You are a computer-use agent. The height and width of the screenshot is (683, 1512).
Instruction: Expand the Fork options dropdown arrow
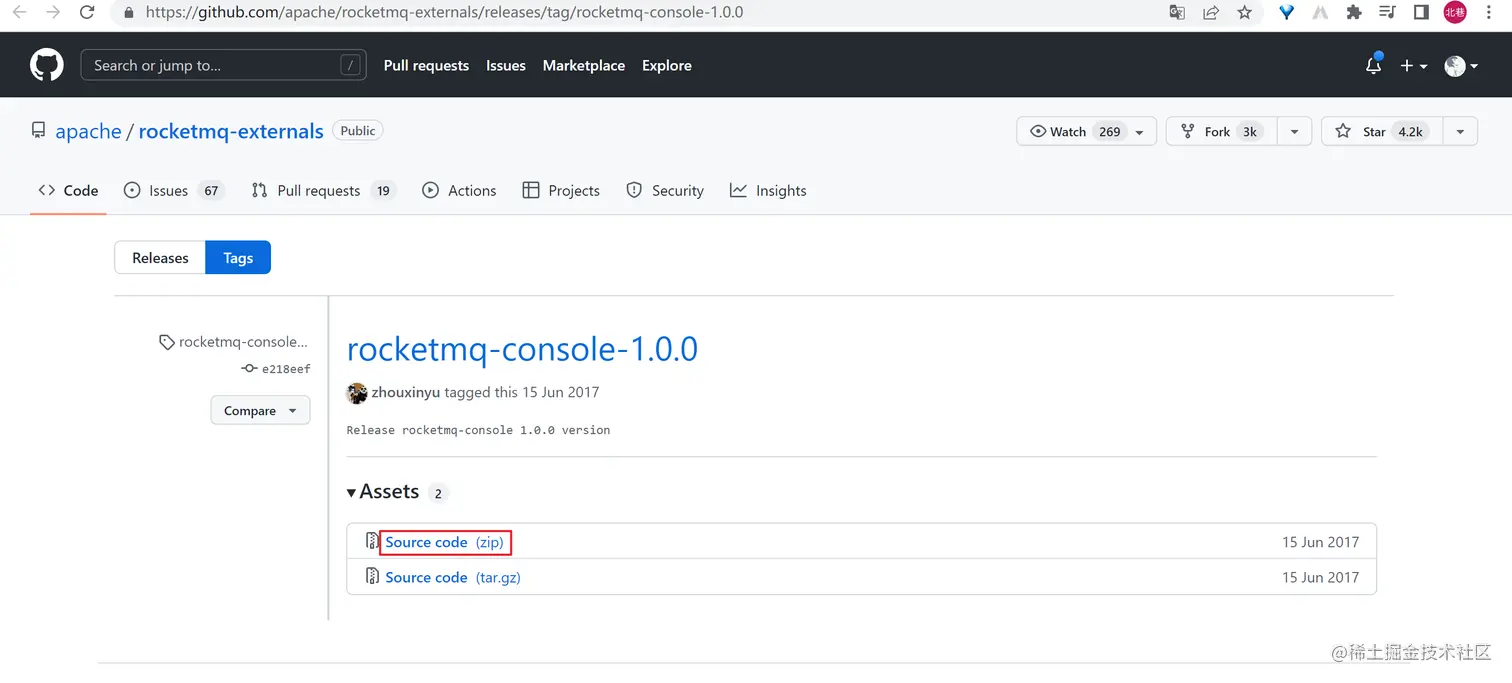point(1294,132)
